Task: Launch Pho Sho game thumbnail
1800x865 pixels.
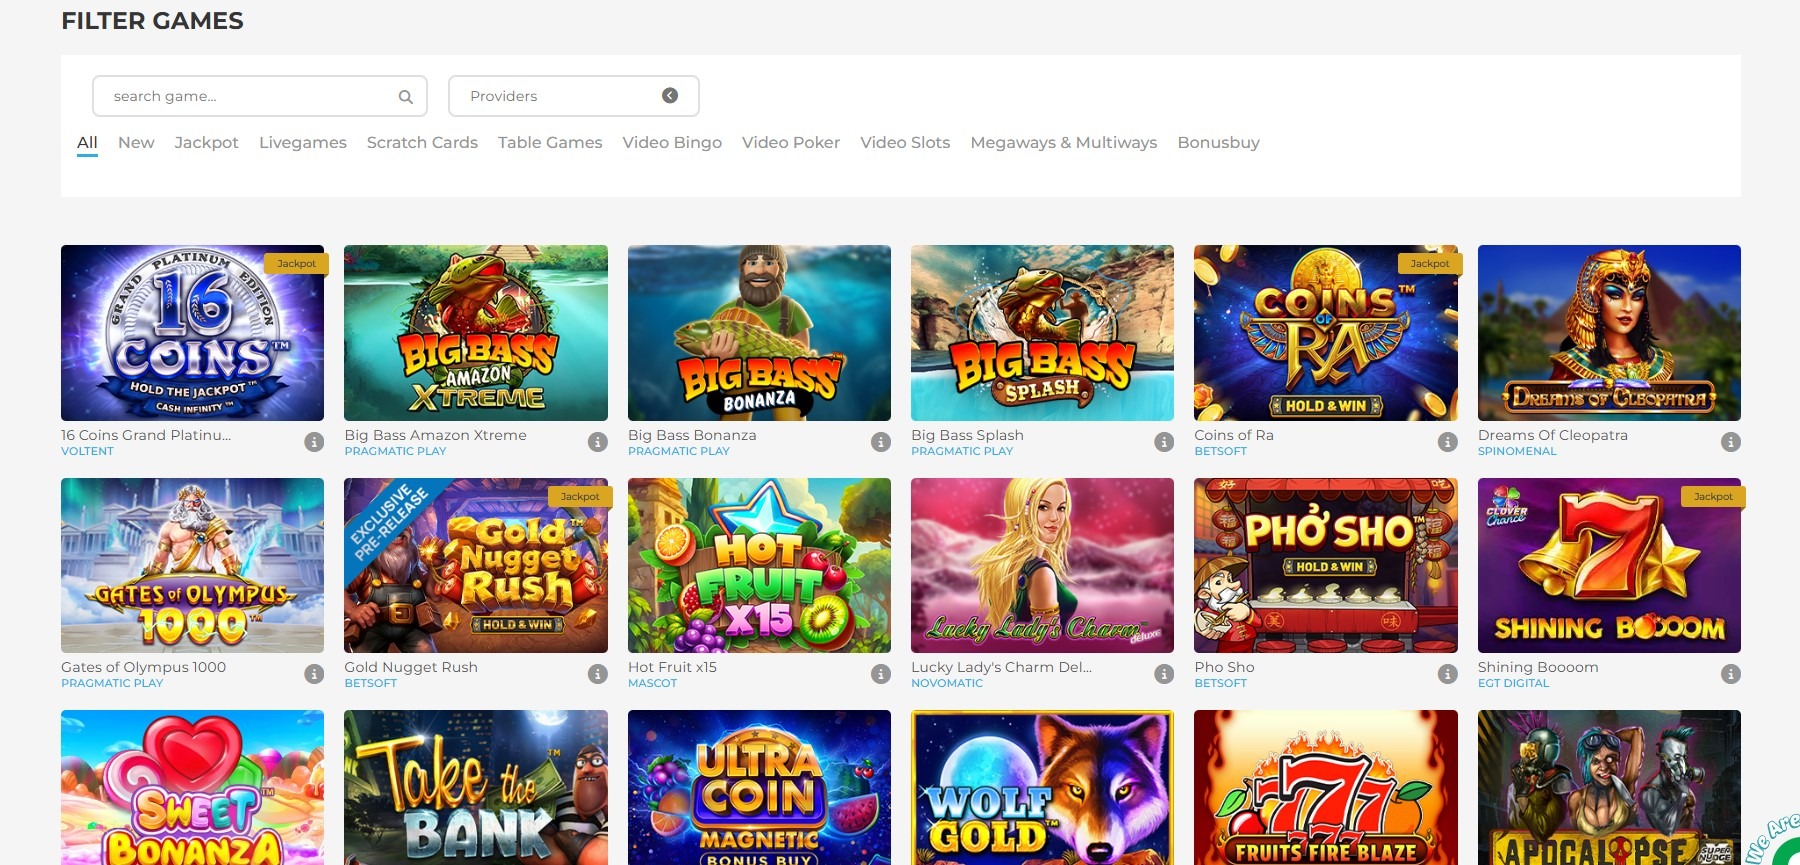Action: pos(1326,565)
